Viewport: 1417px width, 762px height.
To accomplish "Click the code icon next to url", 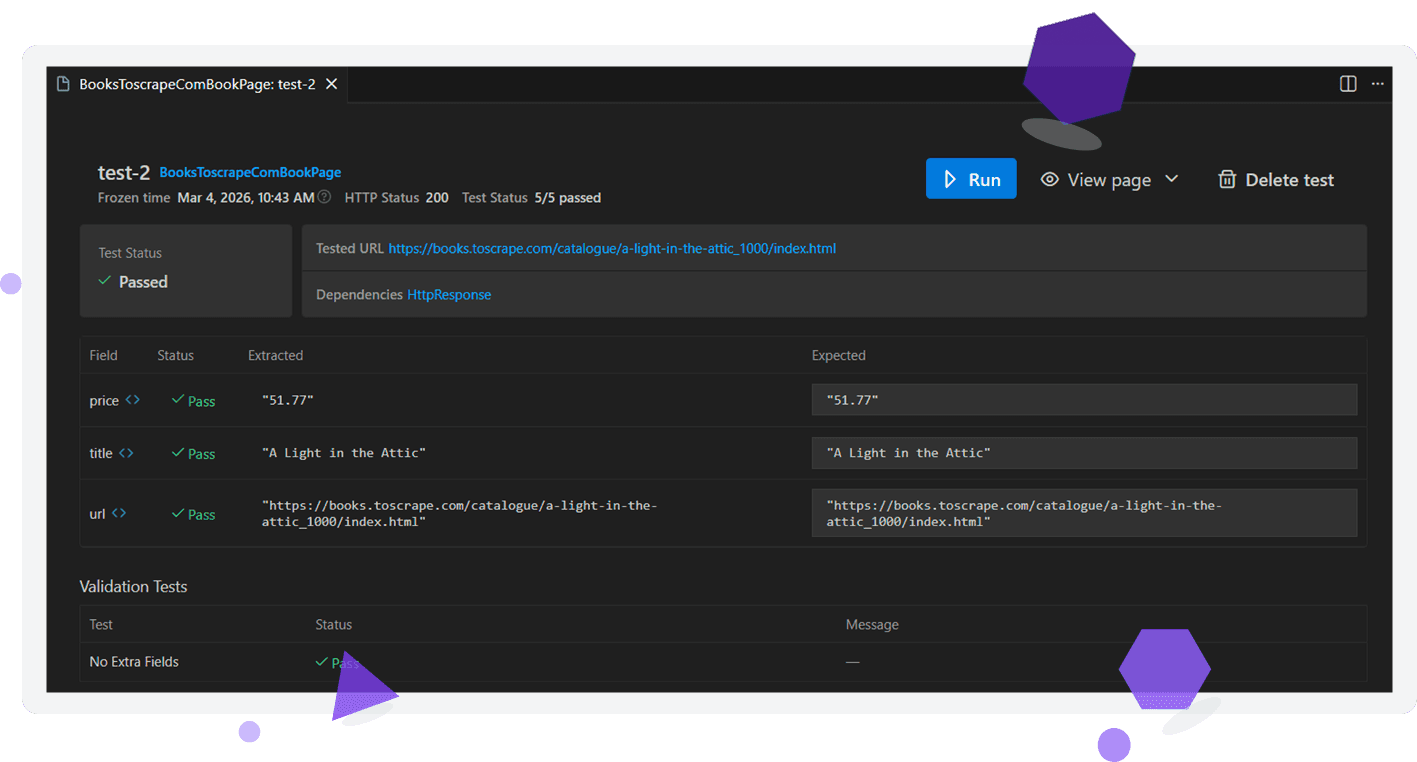I will tap(118, 513).
